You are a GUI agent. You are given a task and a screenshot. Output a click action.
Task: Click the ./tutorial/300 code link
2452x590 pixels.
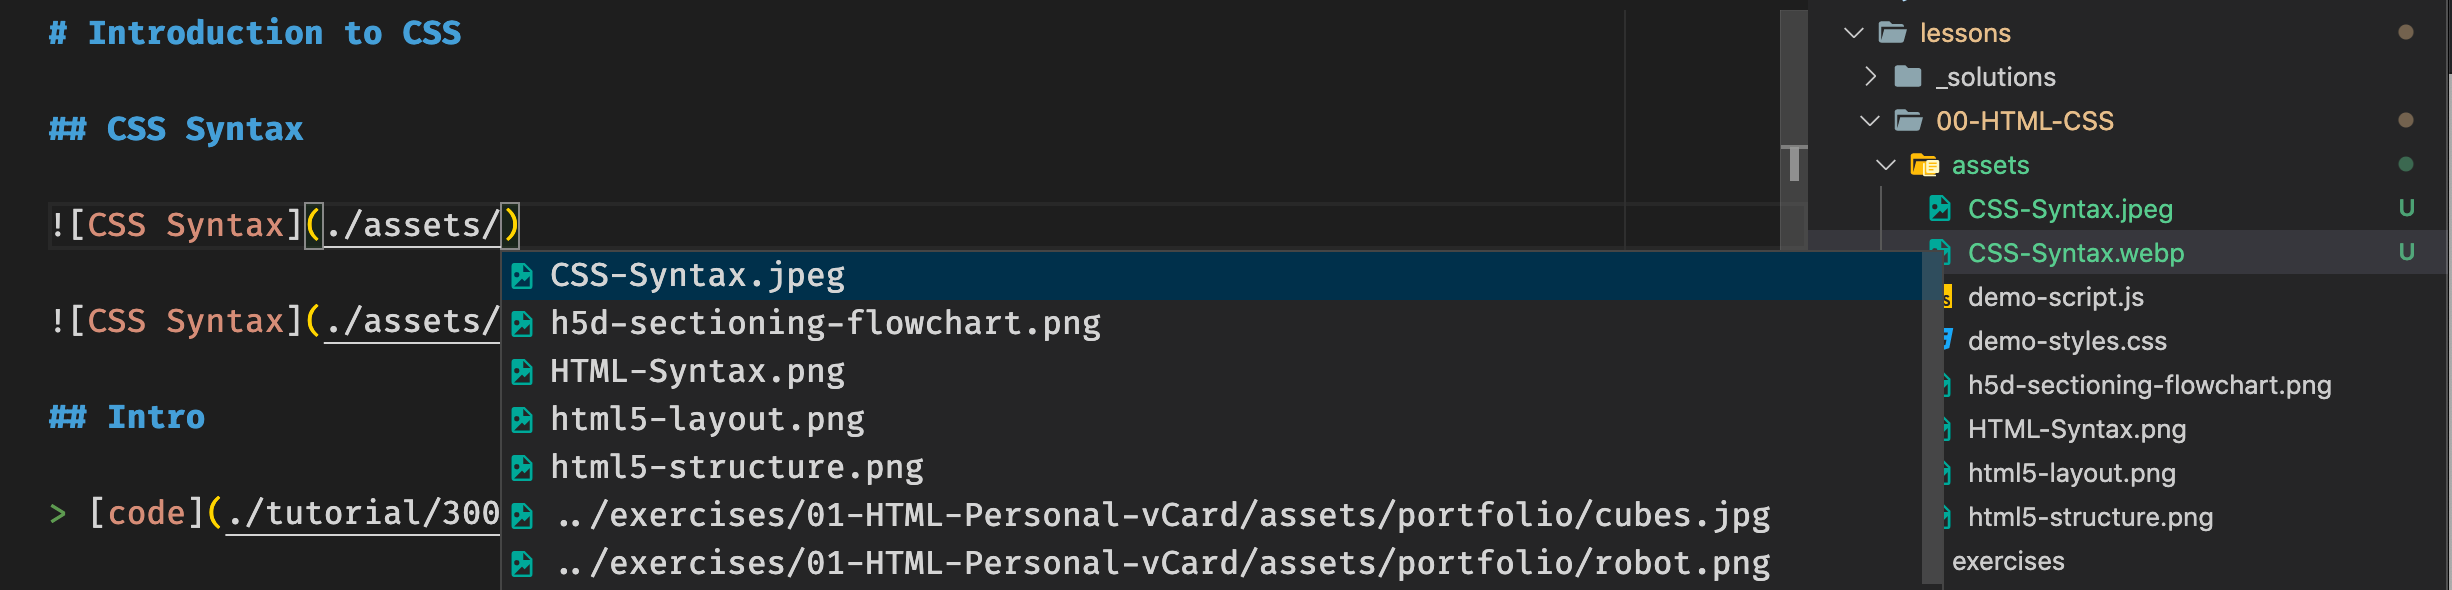click(360, 512)
